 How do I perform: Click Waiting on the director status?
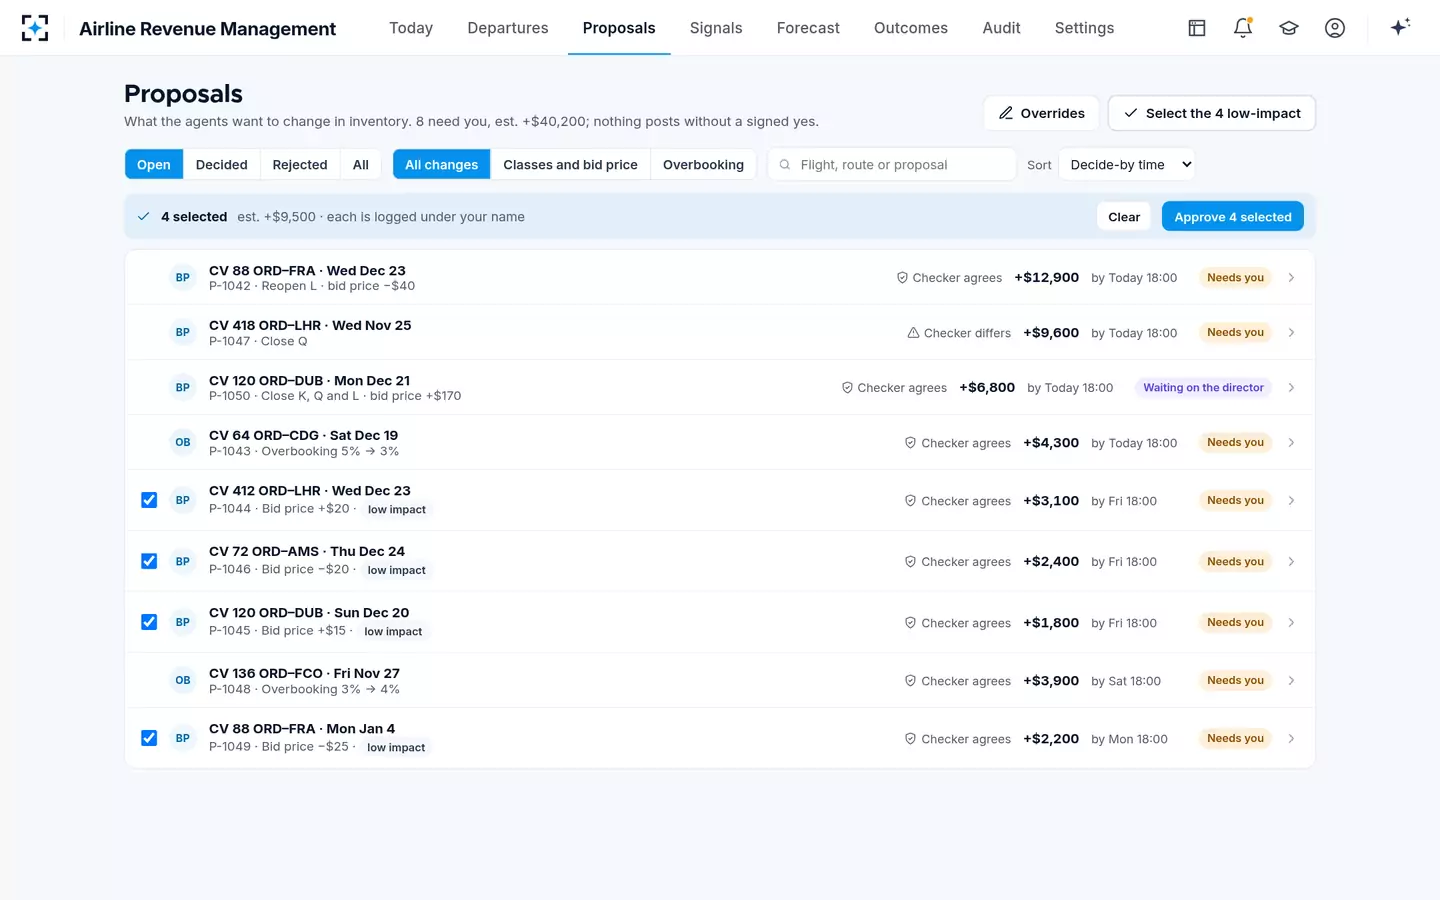coord(1203,387)
